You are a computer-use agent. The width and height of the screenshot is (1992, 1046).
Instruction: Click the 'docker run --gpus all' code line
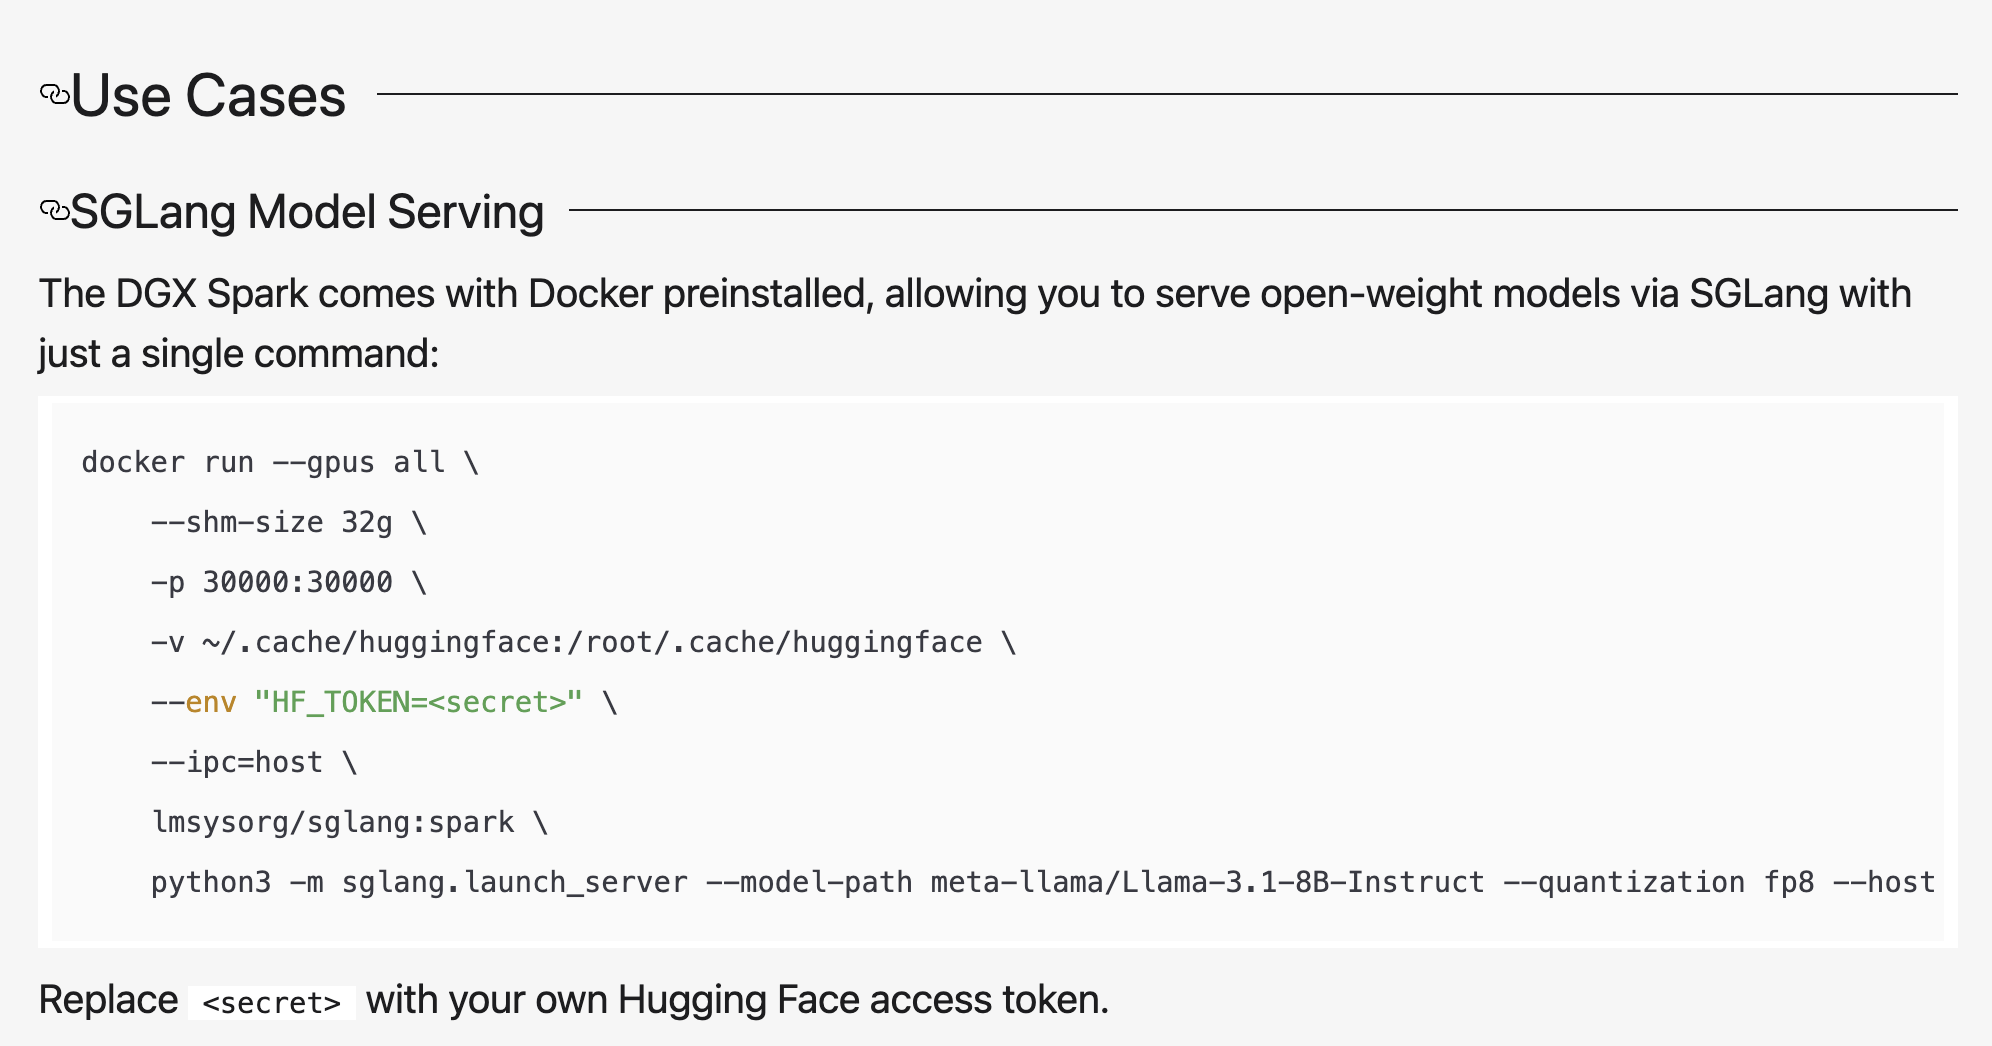pyautogui.click(x=280, y=463)
